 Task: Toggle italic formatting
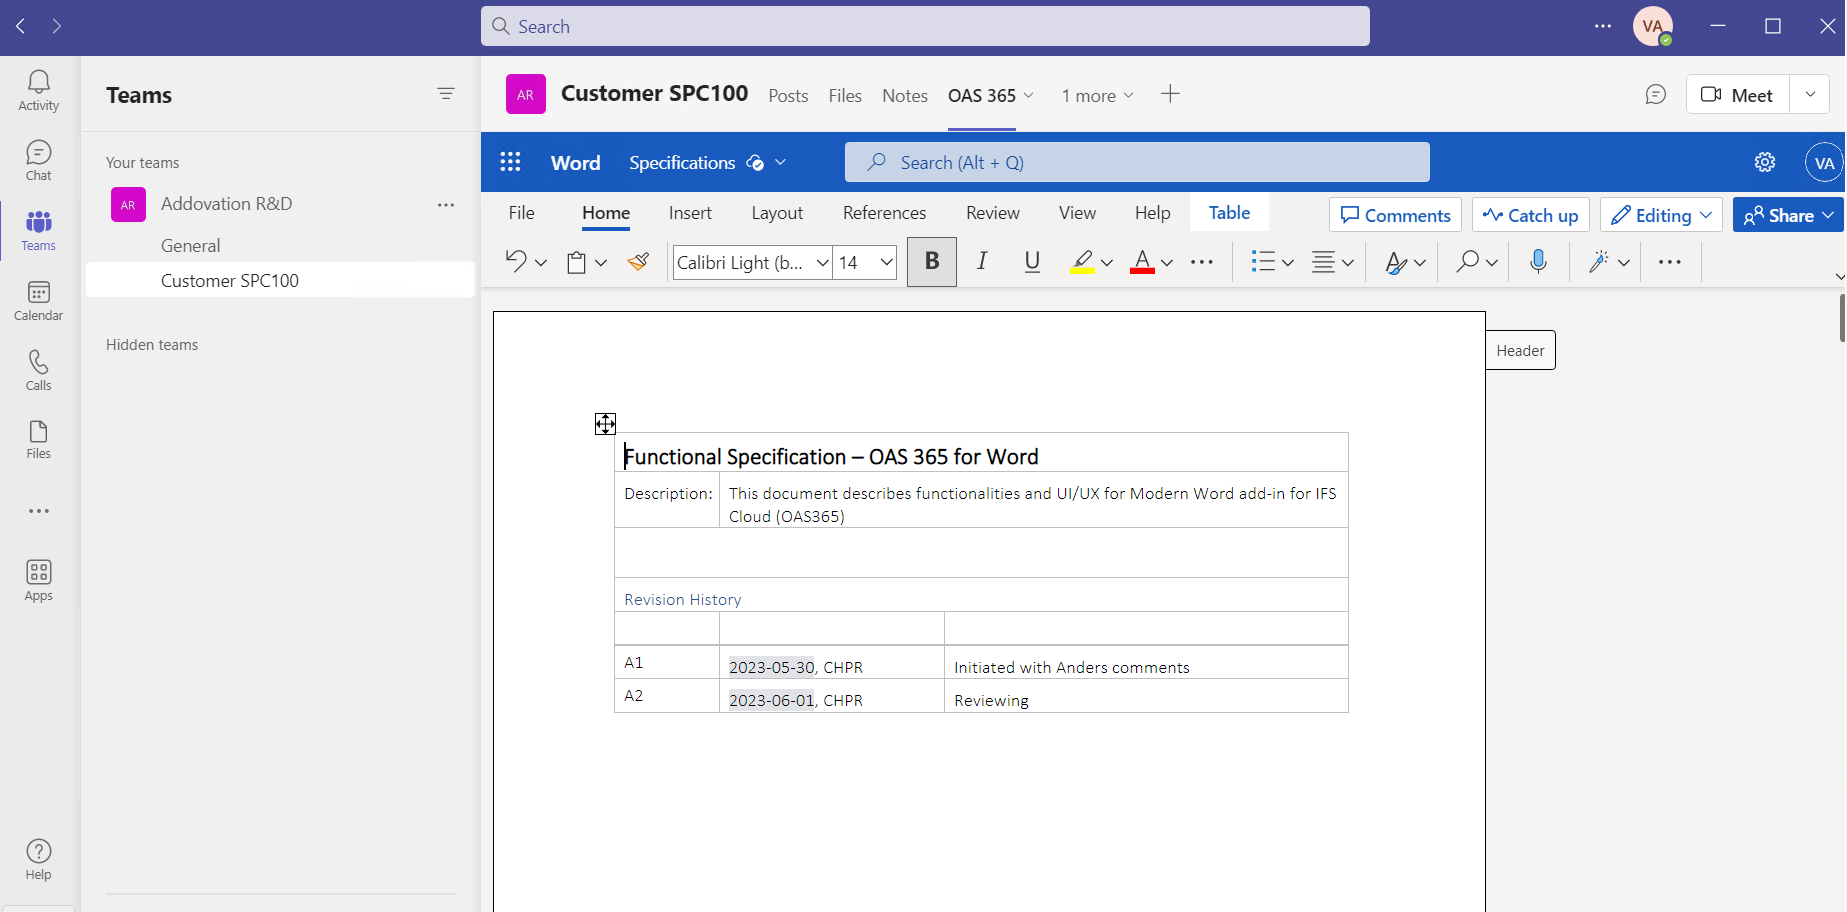(x=982, y=262)
